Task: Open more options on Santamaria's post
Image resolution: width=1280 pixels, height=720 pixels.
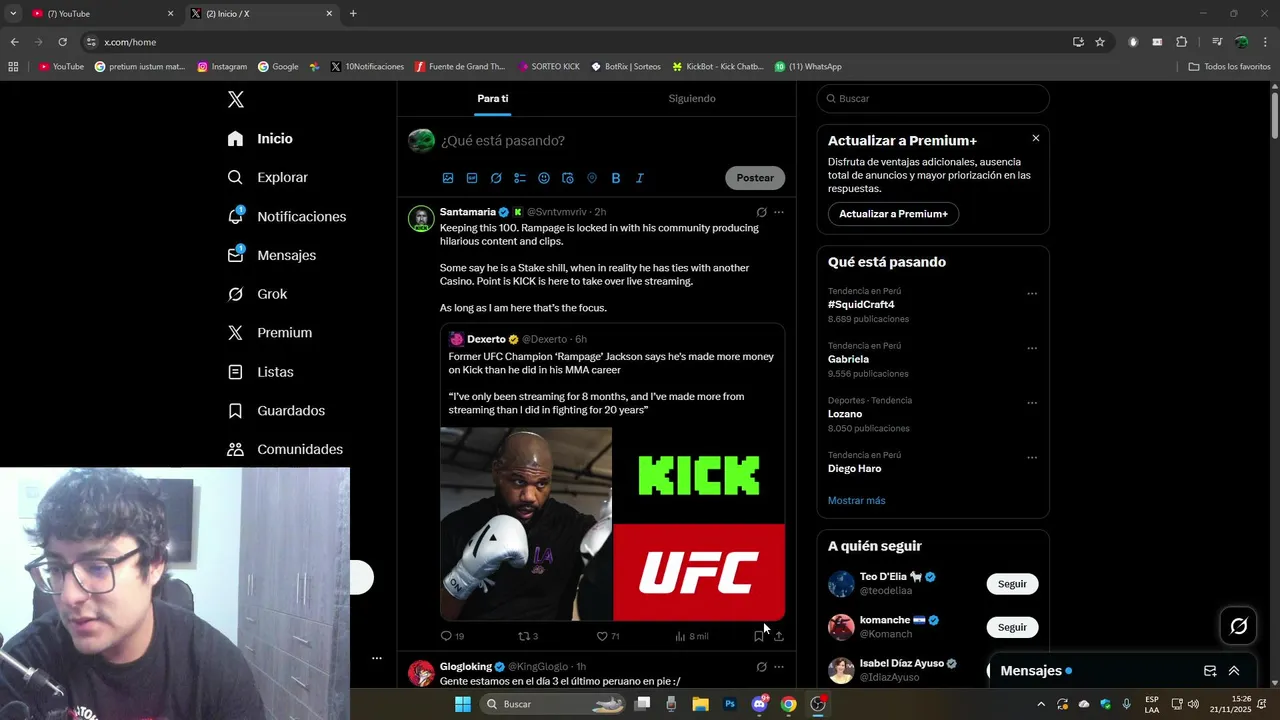Action: tap(779, 212)
